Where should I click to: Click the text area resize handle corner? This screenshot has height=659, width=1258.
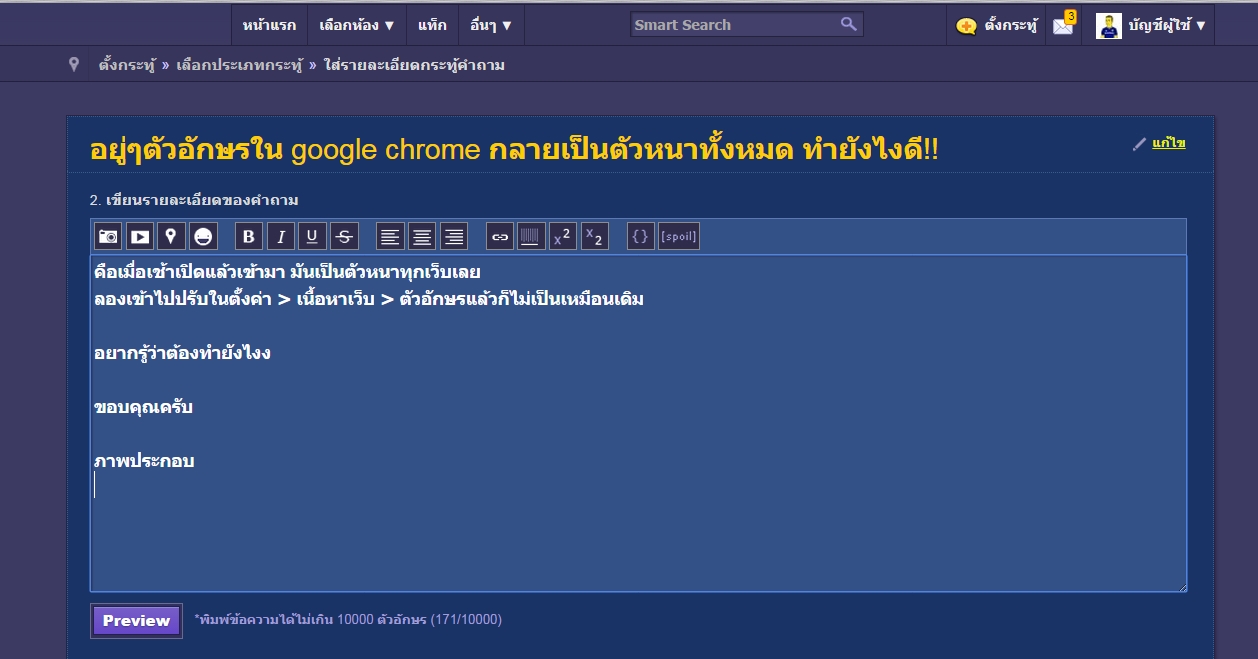1181,586
